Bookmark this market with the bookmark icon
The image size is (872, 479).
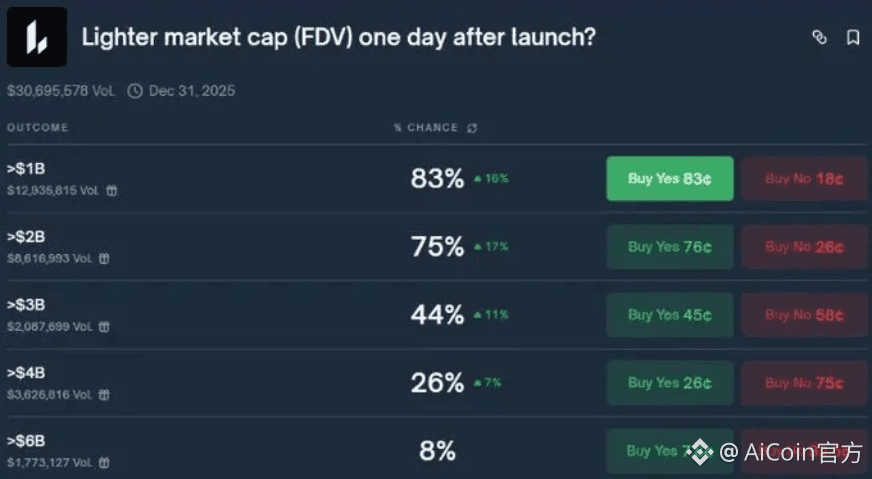[x=853, y=38]
